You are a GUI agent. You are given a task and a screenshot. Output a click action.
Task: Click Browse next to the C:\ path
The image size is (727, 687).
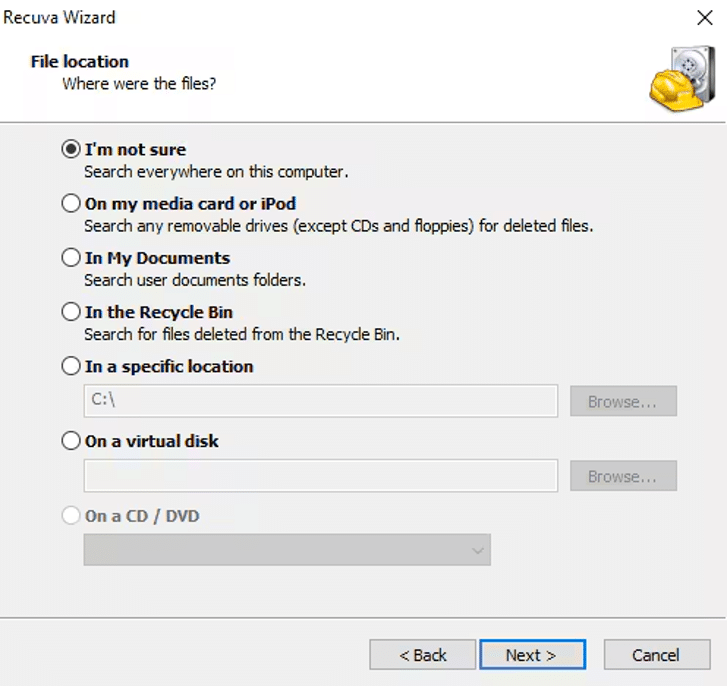[623, 401]
